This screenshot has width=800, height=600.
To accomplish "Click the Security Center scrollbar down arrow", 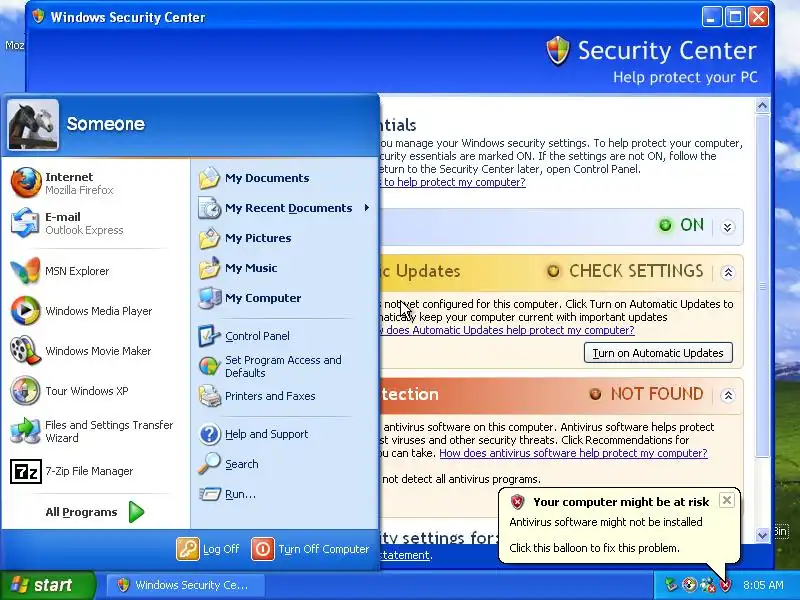I will click(762, 535).
